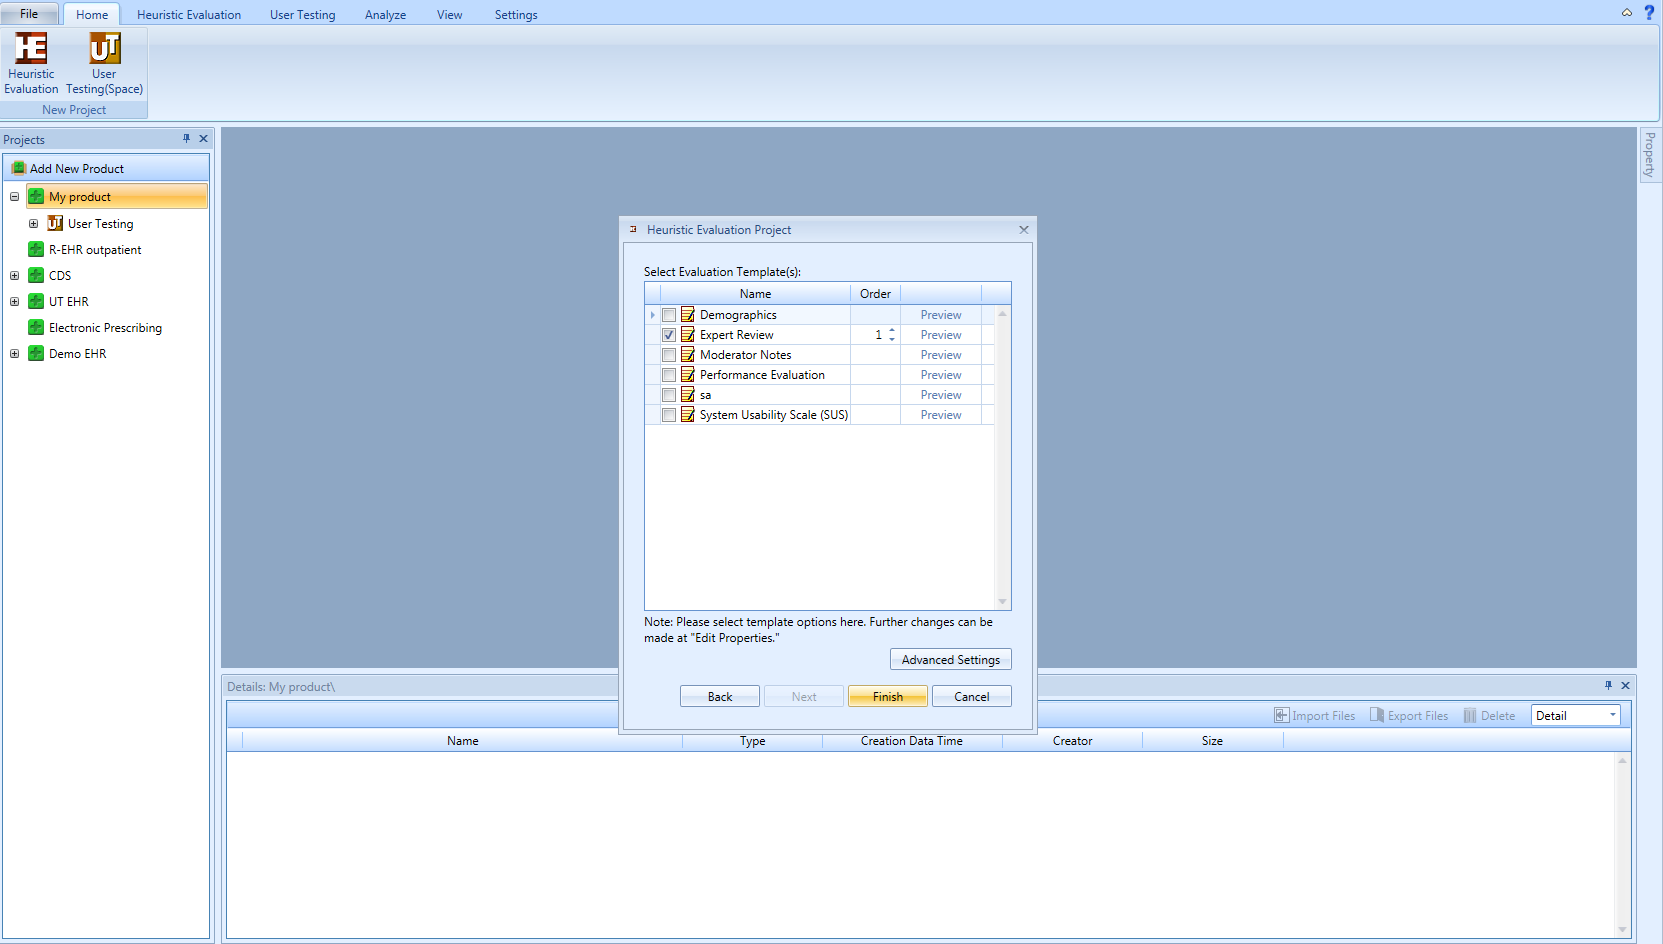The height and width of the screenshot is (944, 1663).
Task: Open Advanced Settings in the dialog
Action: pos(950,660)
